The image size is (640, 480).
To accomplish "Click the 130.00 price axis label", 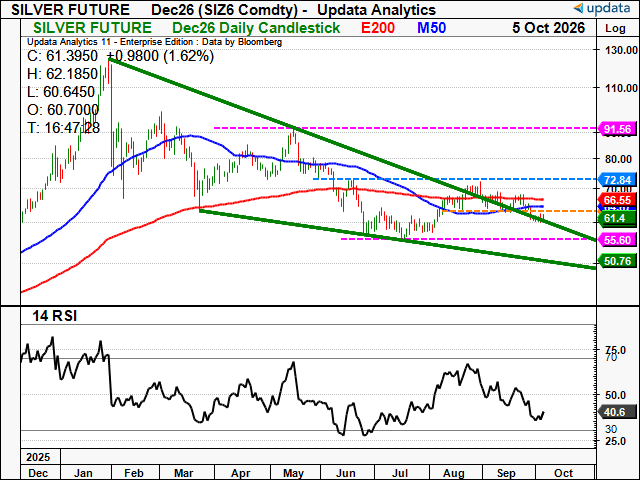I will point(621,50).
